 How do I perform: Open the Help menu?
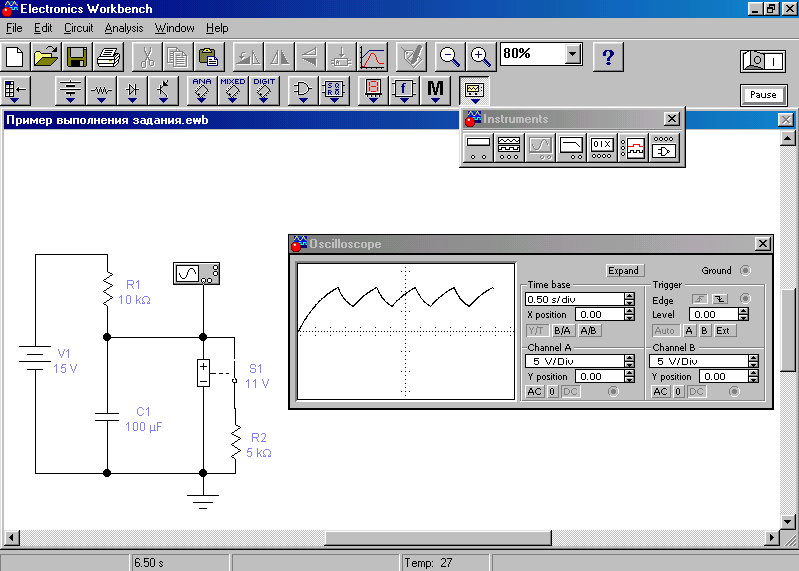(x=217, y=28)
